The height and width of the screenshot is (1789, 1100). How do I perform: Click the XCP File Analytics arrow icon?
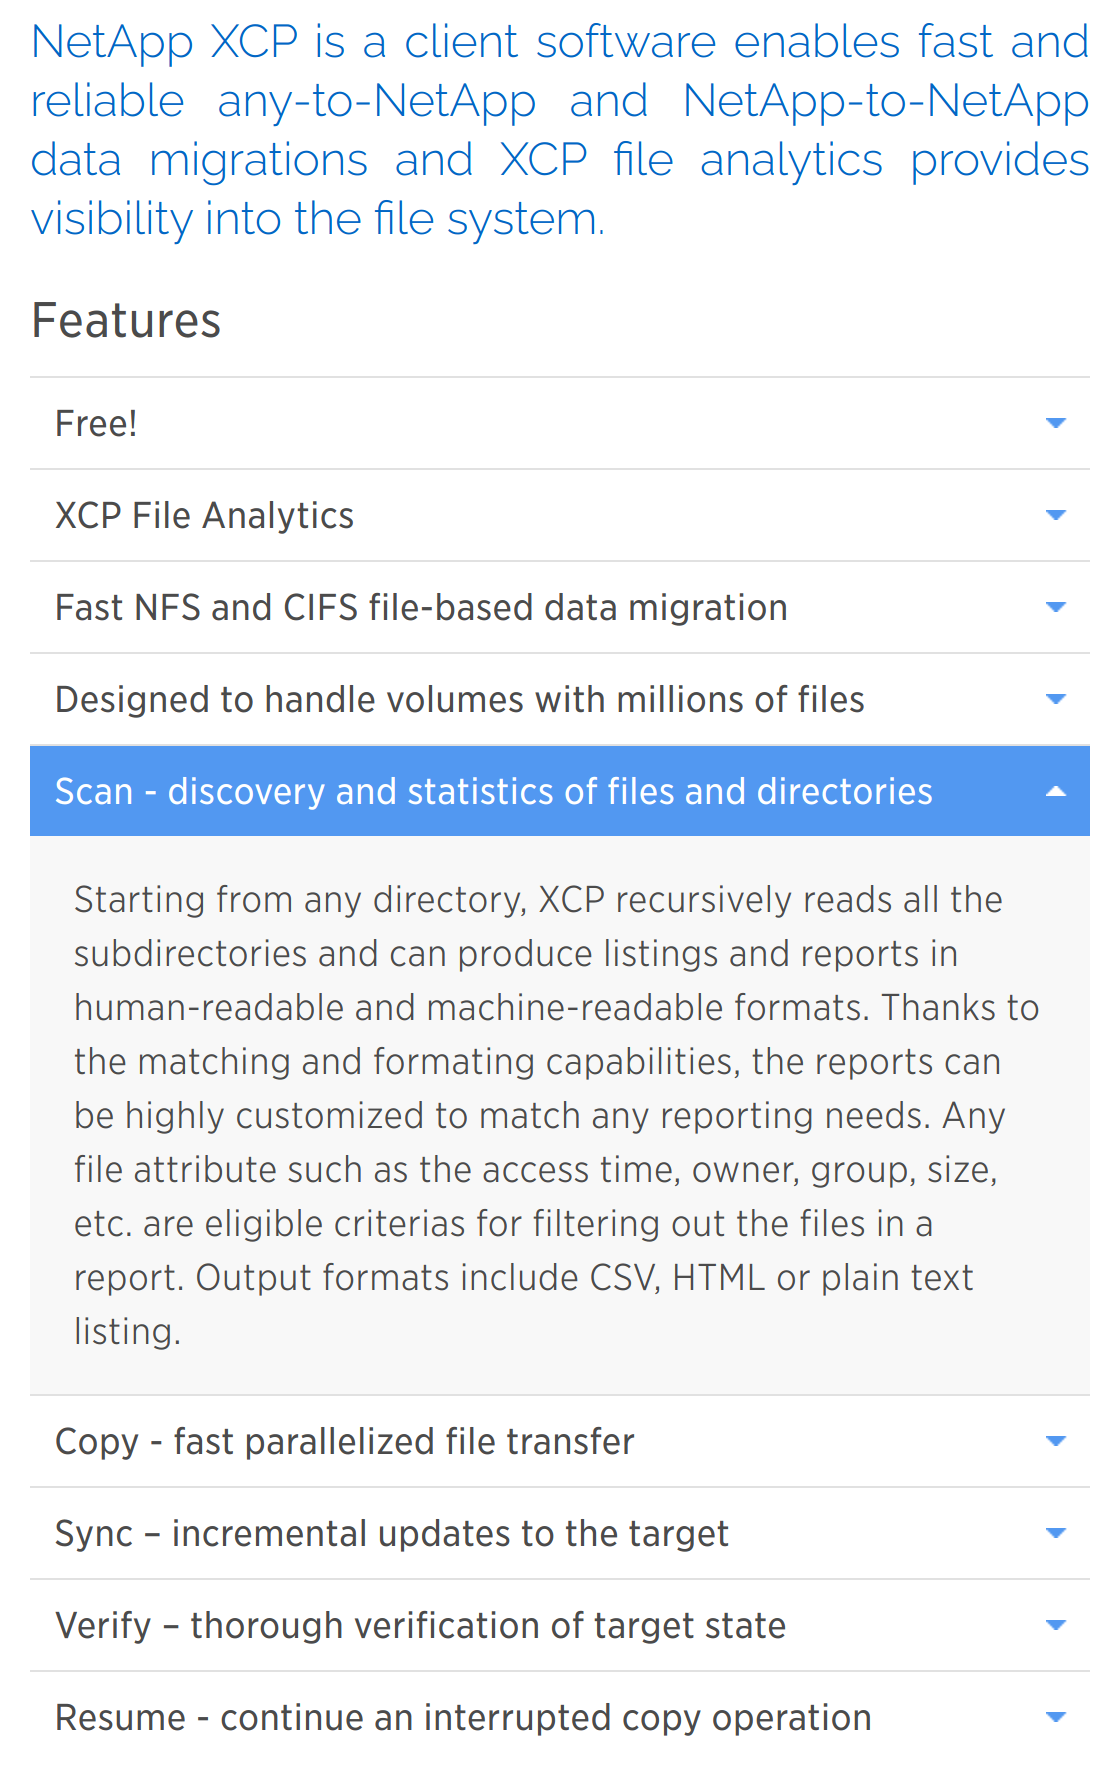1055,515
